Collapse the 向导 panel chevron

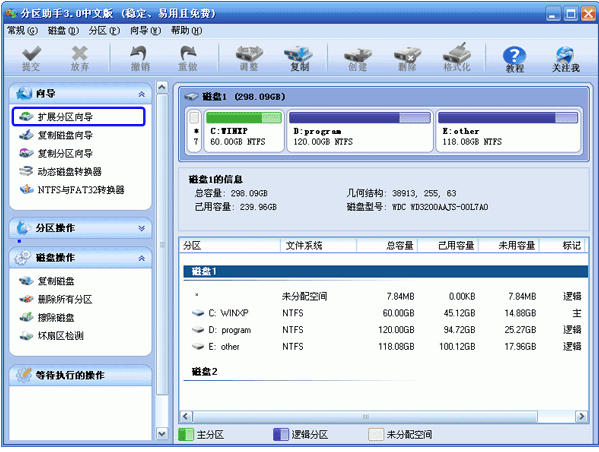(141, 94)
